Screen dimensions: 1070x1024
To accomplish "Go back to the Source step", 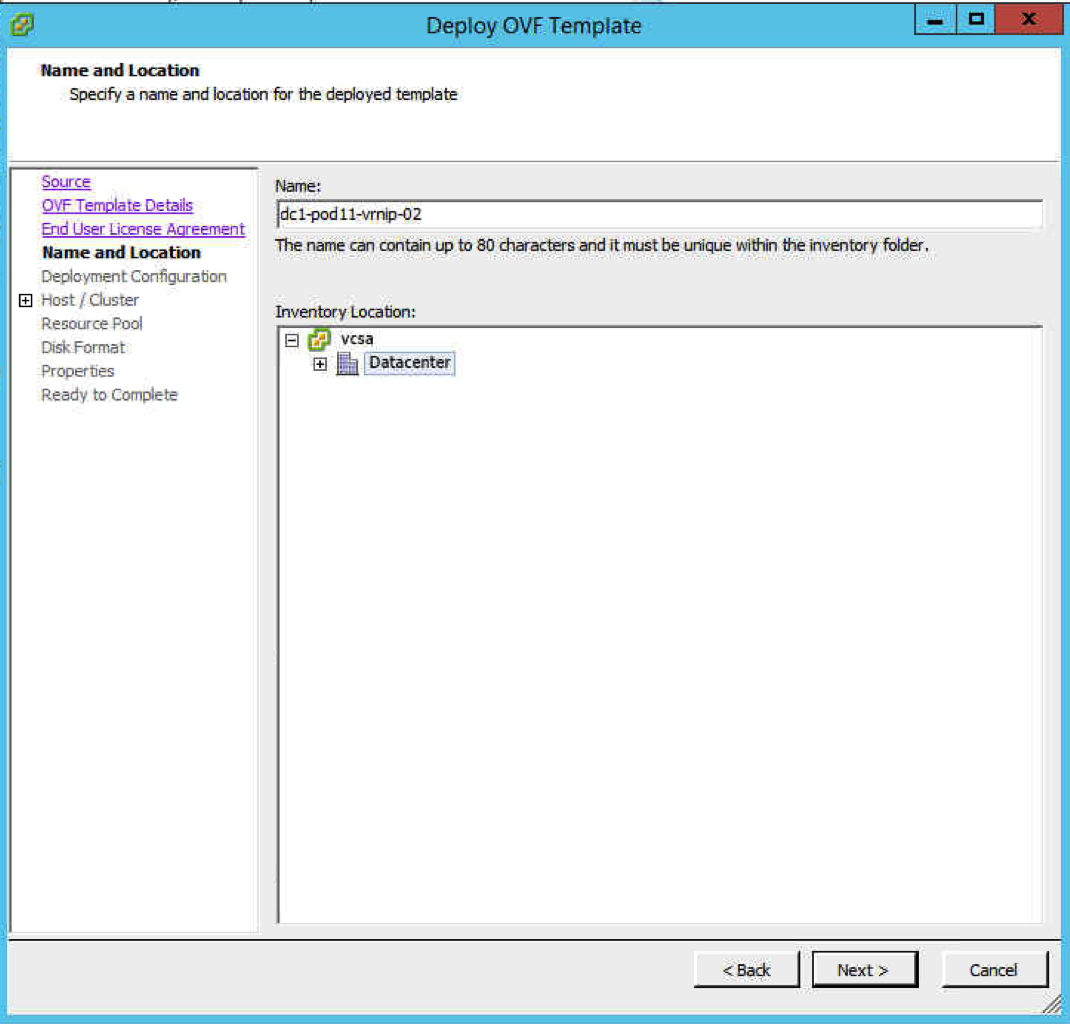I will [66, 182].
